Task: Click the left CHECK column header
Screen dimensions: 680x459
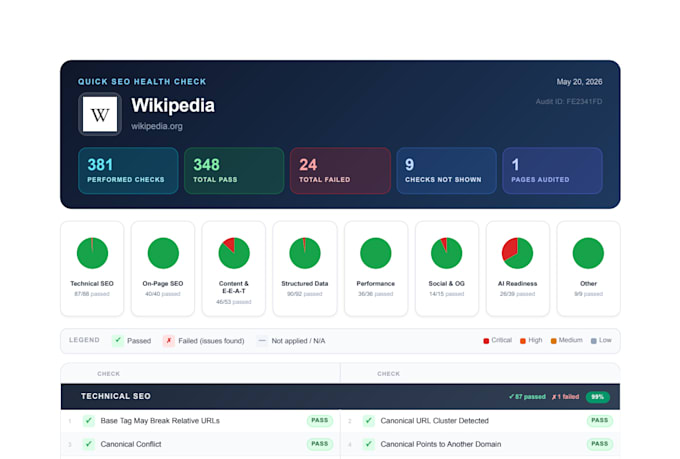Action: coord(108,374)
